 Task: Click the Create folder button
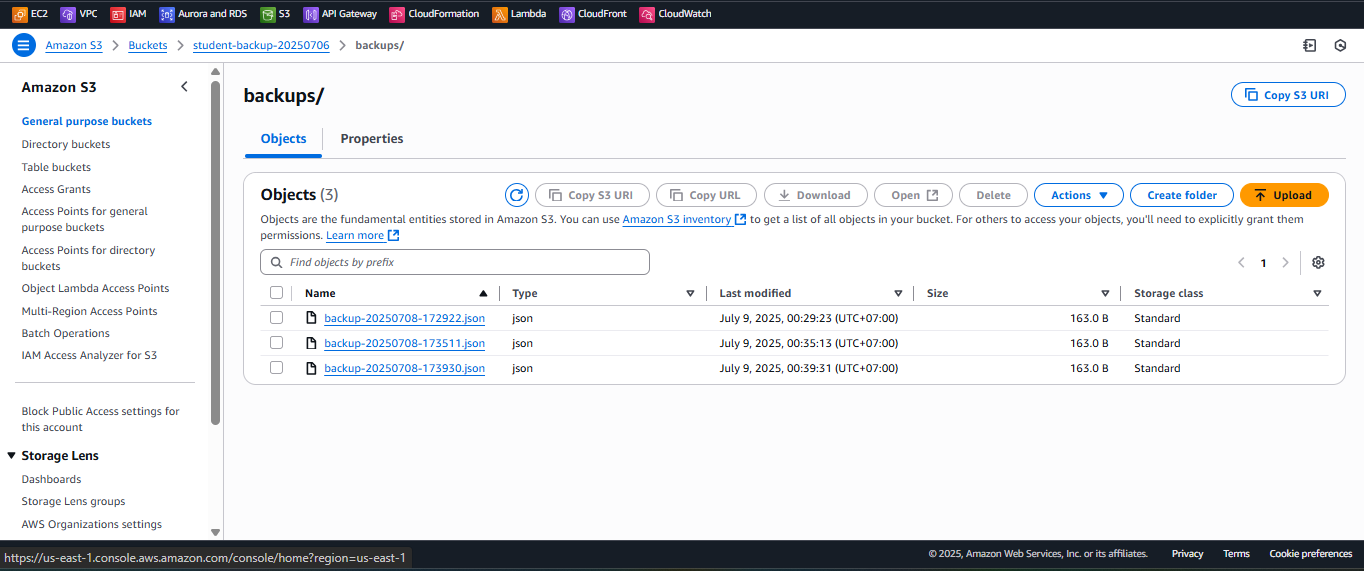tap(1182, 195)
